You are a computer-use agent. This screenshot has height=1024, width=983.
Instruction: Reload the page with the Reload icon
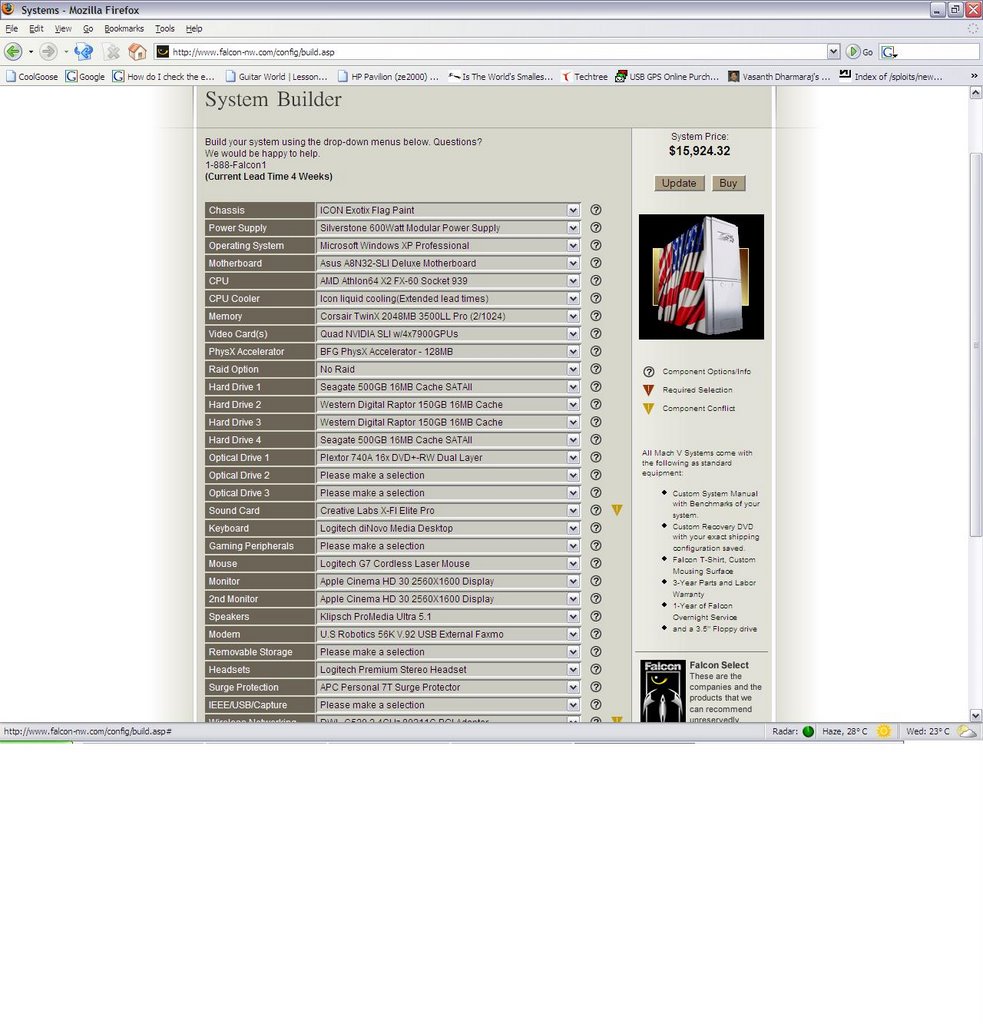pos(84,52)
